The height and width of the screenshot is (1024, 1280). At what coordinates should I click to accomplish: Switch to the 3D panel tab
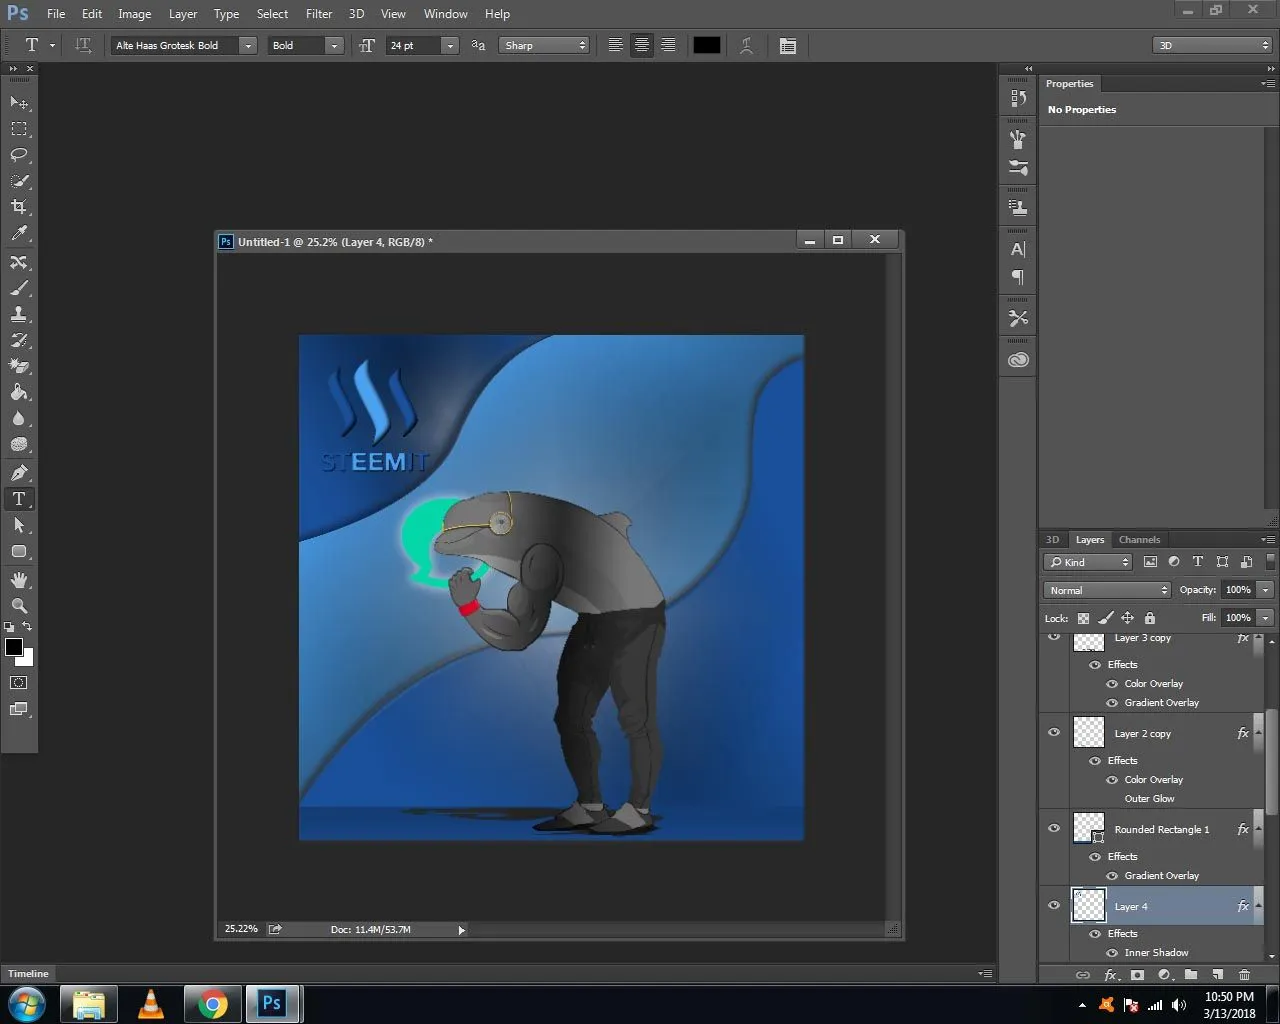(x=1052, y=539)
